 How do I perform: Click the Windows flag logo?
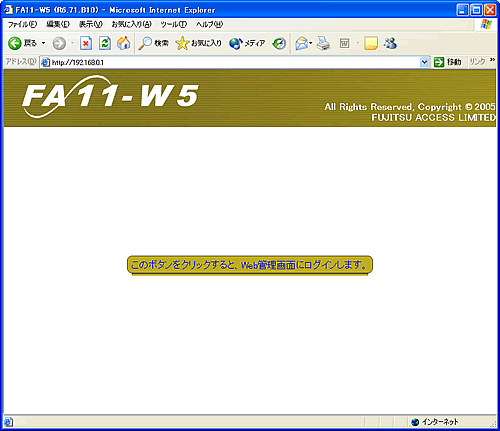coord(486,24)
